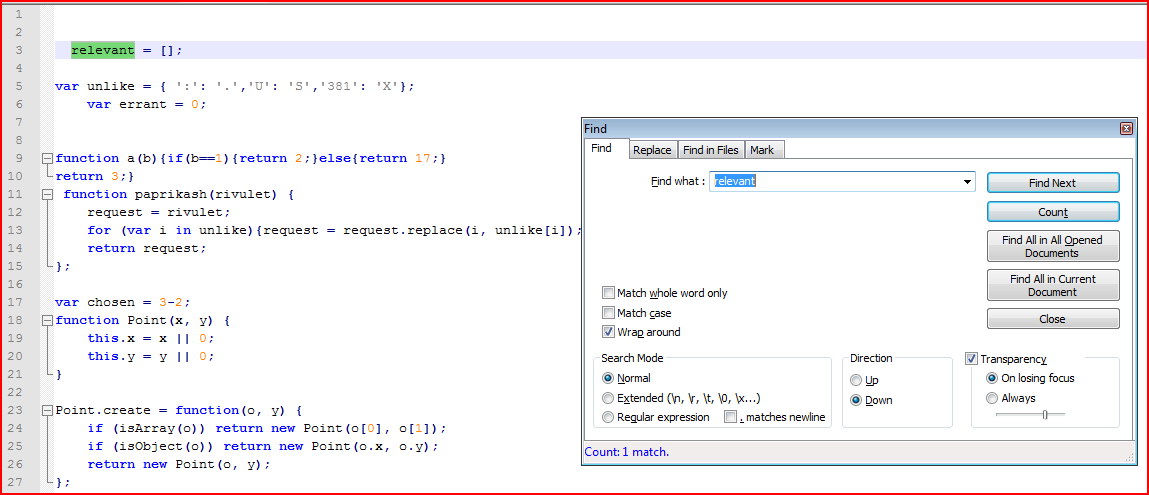The width and height of the screenshot is (1149, 495).
Task: Fold the Point.create function block
Action: pyautogui.click(x=46, y=411)
